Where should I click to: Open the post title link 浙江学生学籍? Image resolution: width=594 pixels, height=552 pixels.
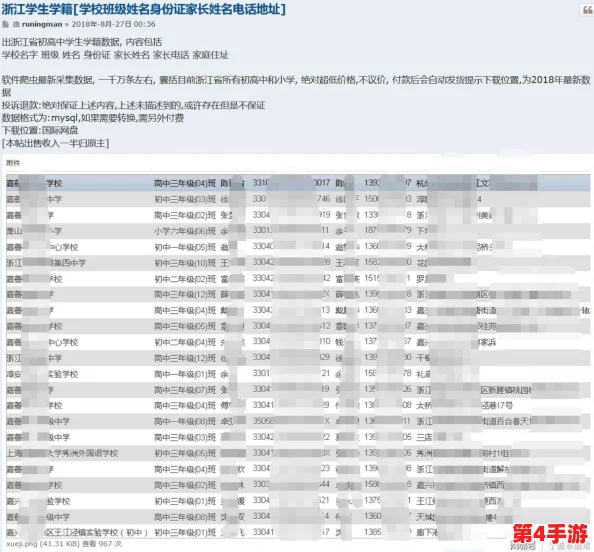(x=144, y=9)
